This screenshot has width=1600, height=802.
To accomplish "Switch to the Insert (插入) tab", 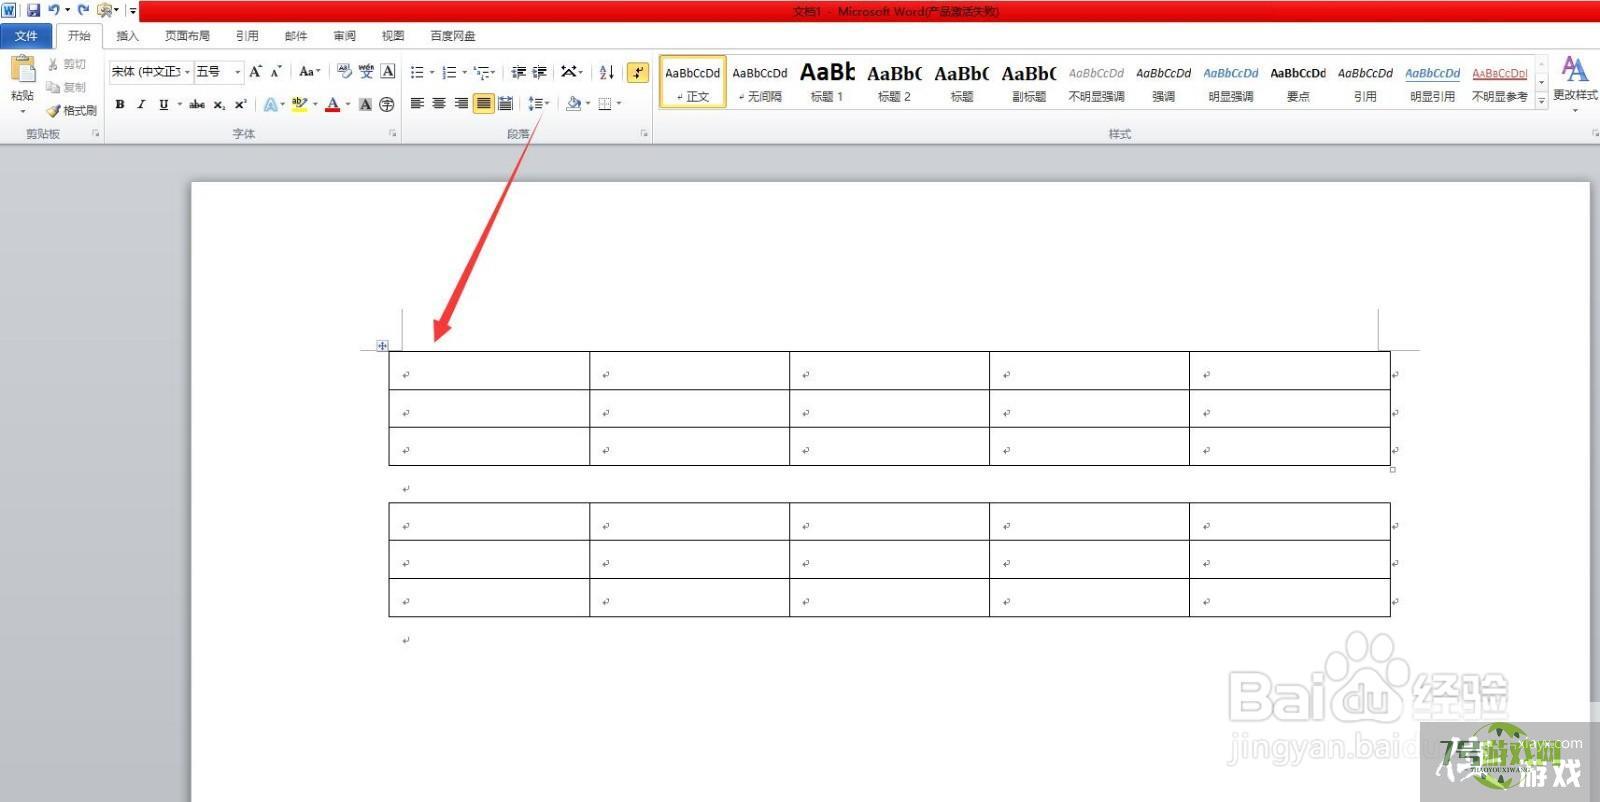I will click(127, 36).
